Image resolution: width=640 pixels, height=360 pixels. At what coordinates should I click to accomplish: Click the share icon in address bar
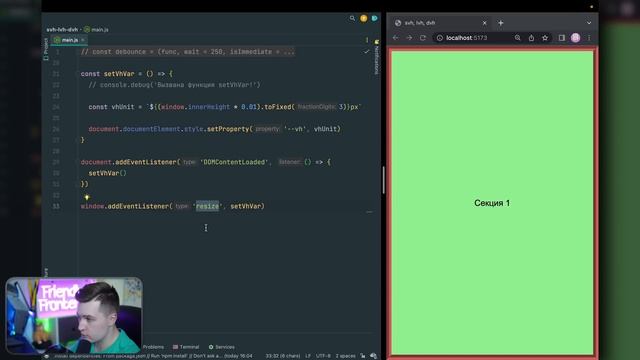coord(531,38)
